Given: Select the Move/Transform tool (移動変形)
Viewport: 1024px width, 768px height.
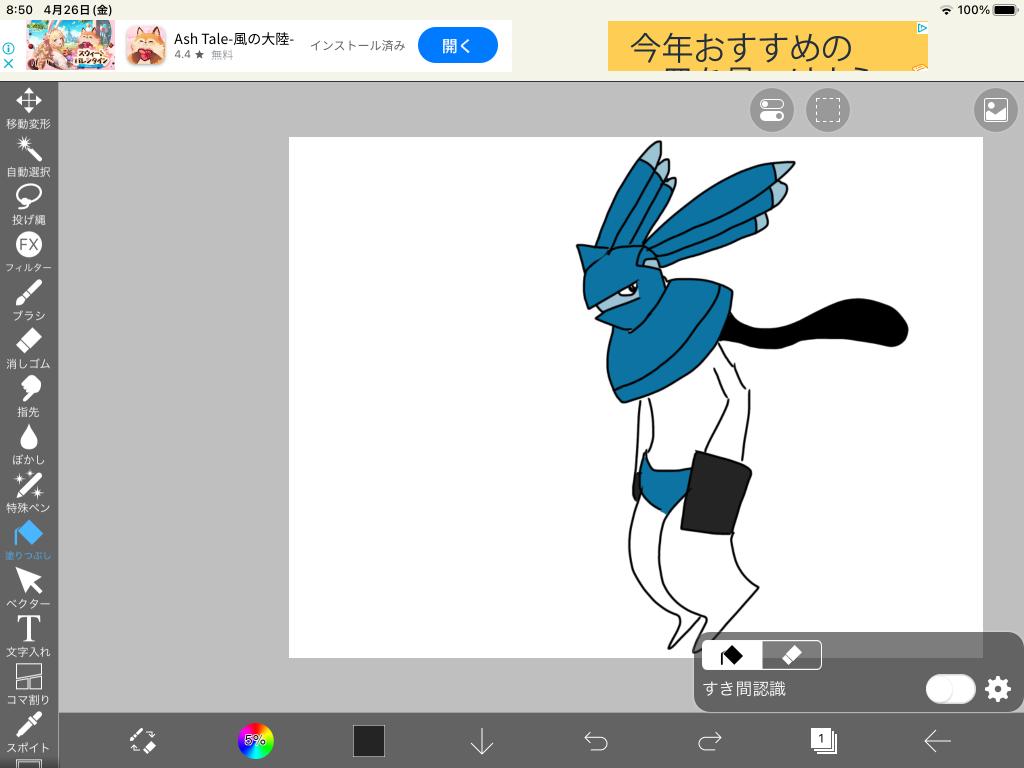Looking at the screenshot, I should pos(28,107).
